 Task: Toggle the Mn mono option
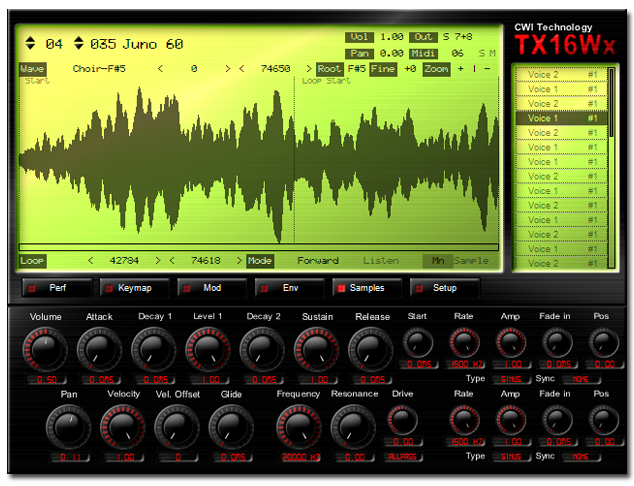pyautogui.click(x=438, y=261)
